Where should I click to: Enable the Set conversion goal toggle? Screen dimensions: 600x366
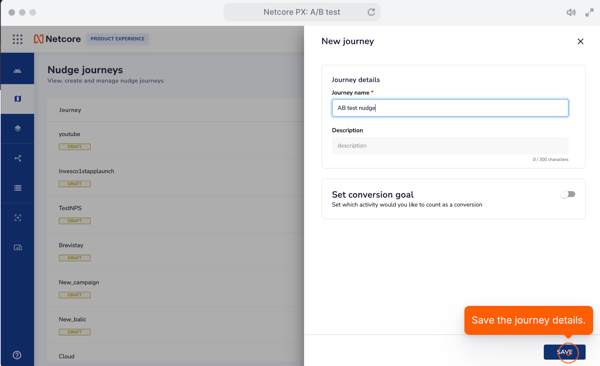click(568, 194)
